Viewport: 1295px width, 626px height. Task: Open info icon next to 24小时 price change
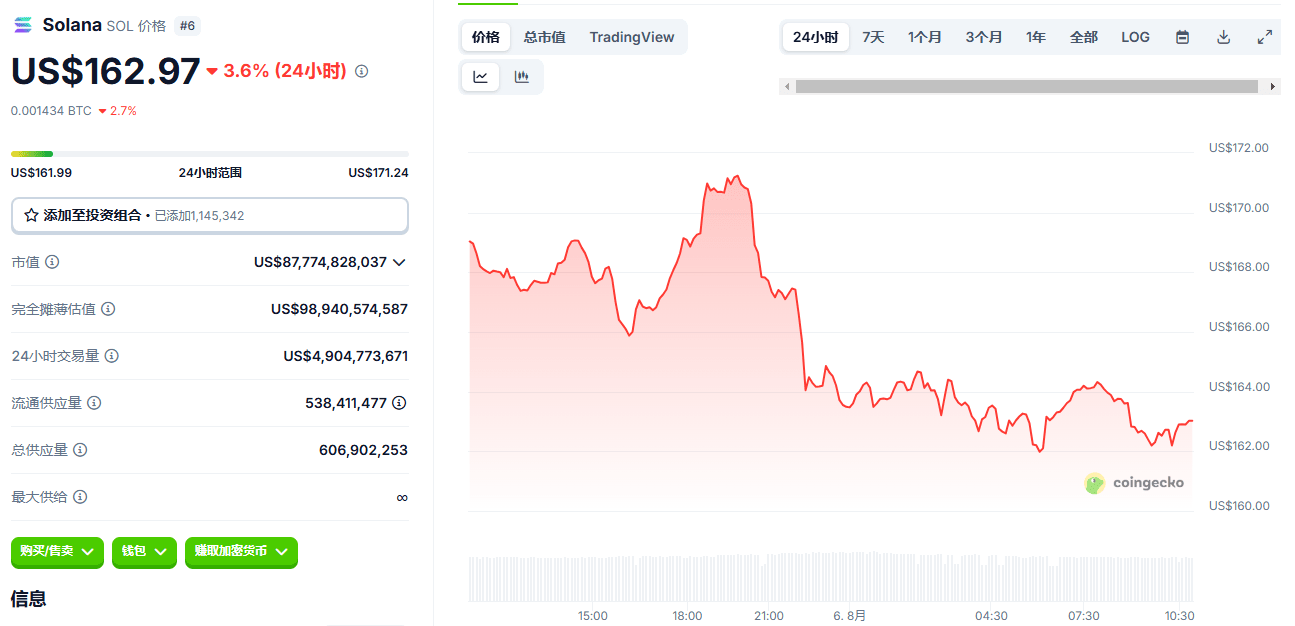[362, 71]
